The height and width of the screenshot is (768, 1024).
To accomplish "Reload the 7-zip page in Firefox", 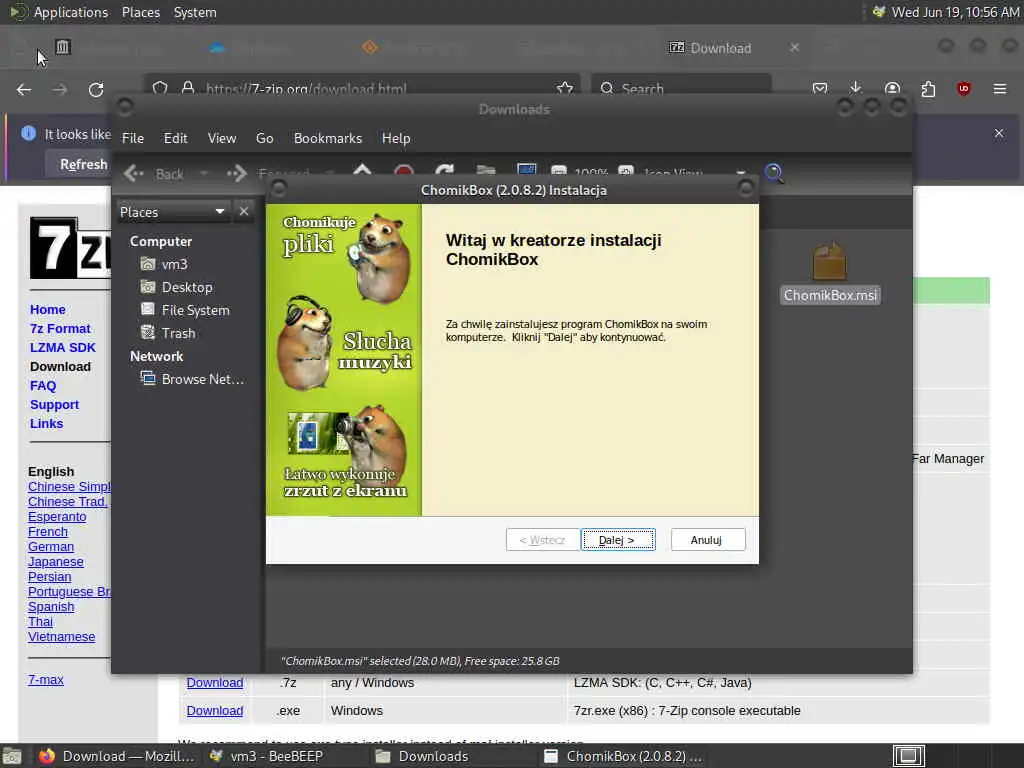I will click(96, 89).
